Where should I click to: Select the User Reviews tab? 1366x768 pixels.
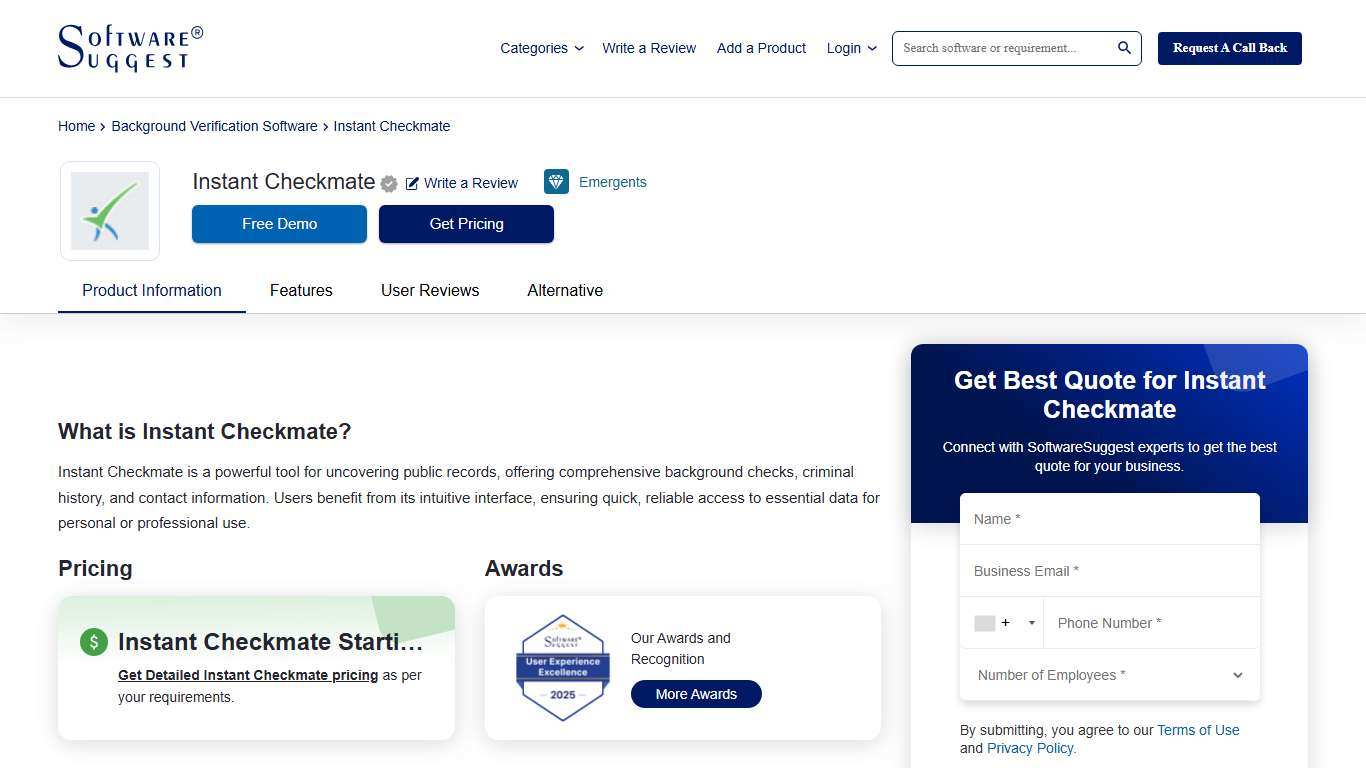(x=430, y=290)
